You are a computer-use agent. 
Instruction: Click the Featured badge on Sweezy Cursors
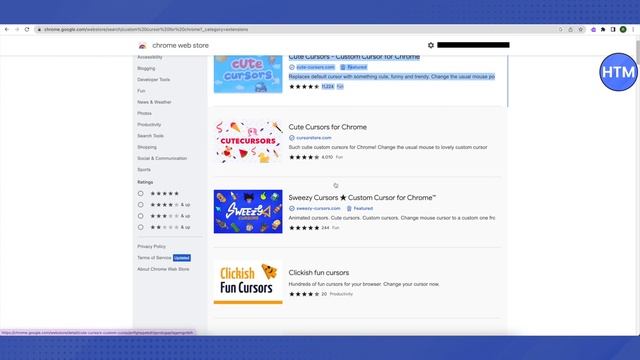click(360, 209)
